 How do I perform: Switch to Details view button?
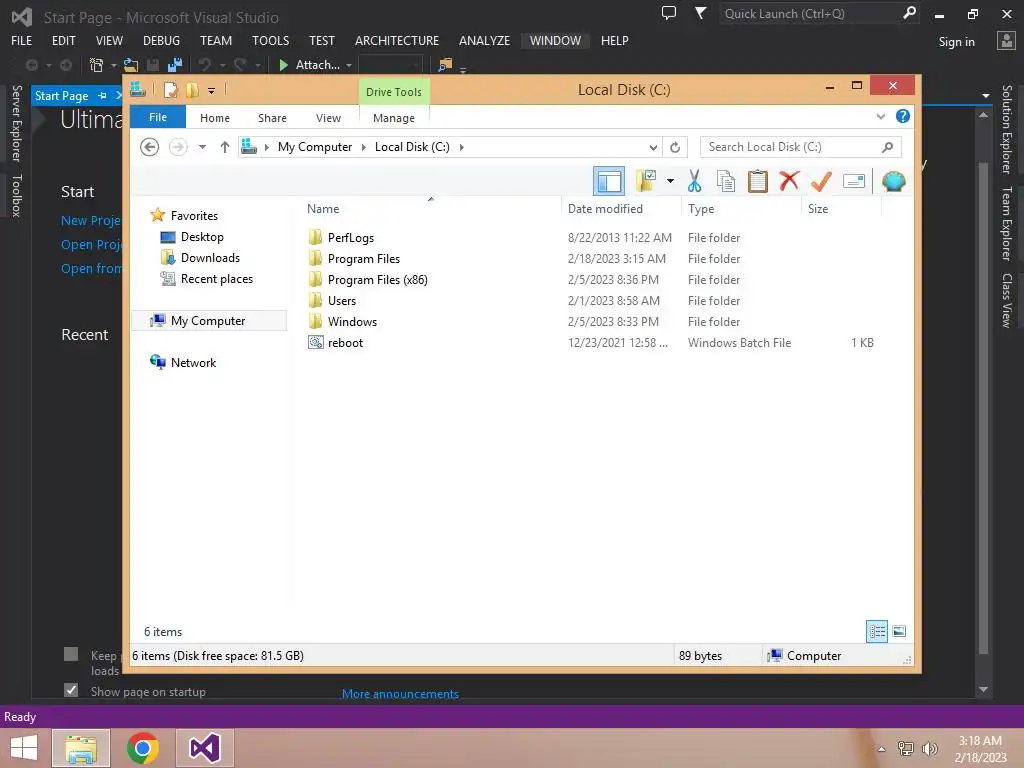click(877, 632)
